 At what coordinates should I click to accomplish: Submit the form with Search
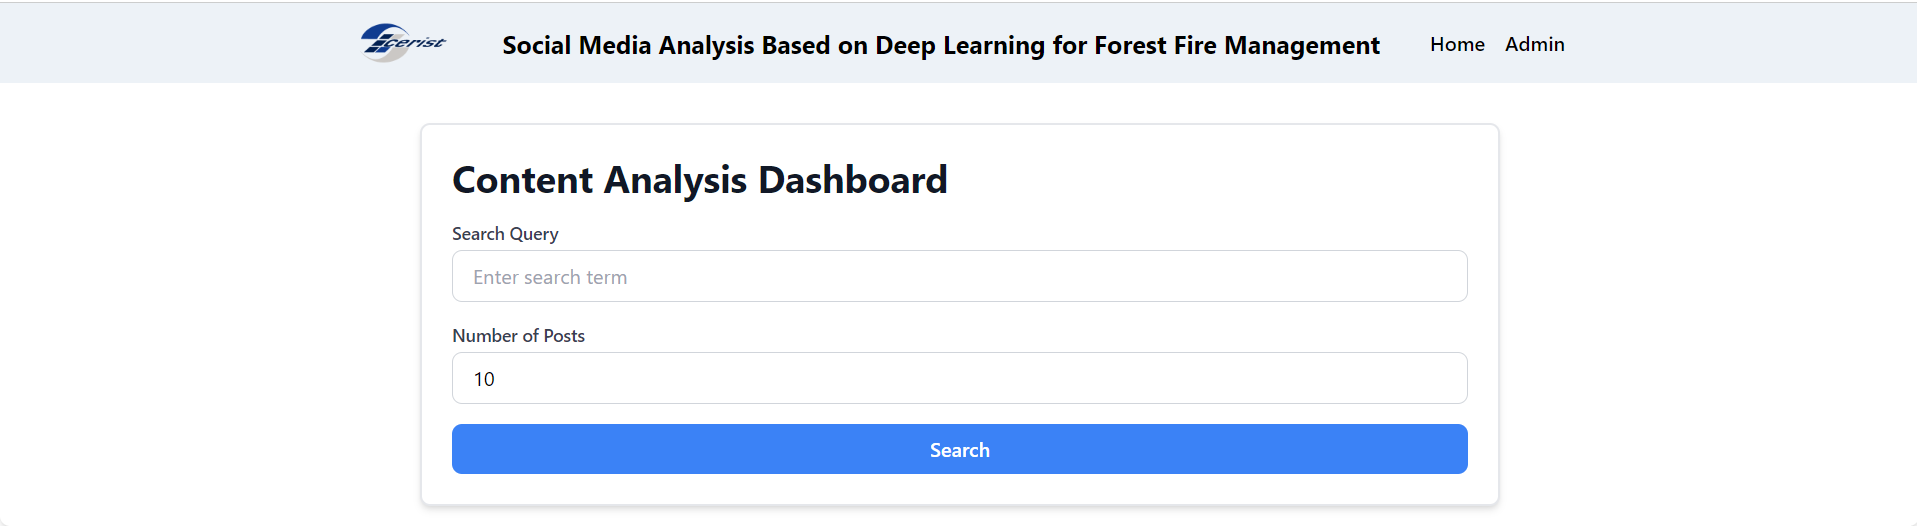[959, 449]
